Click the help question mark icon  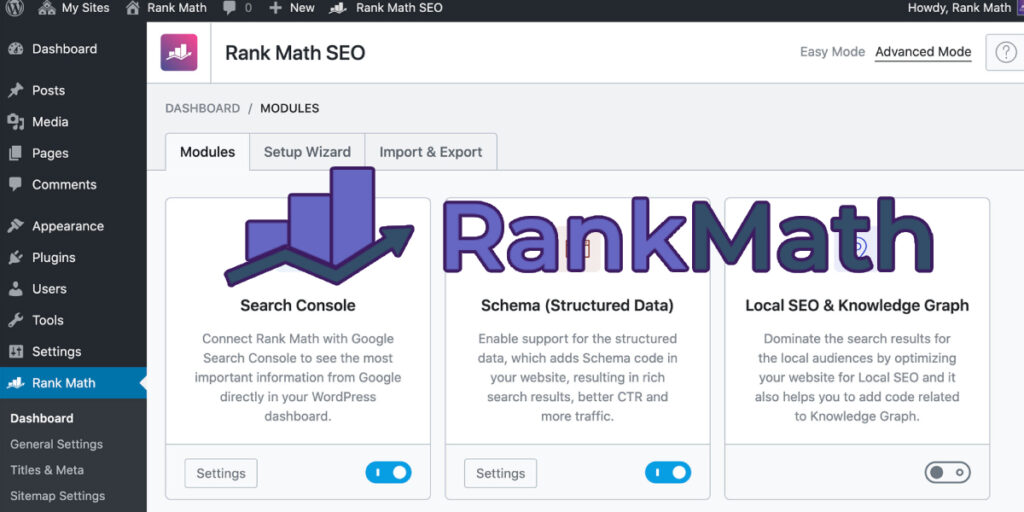pos(1006,52)
